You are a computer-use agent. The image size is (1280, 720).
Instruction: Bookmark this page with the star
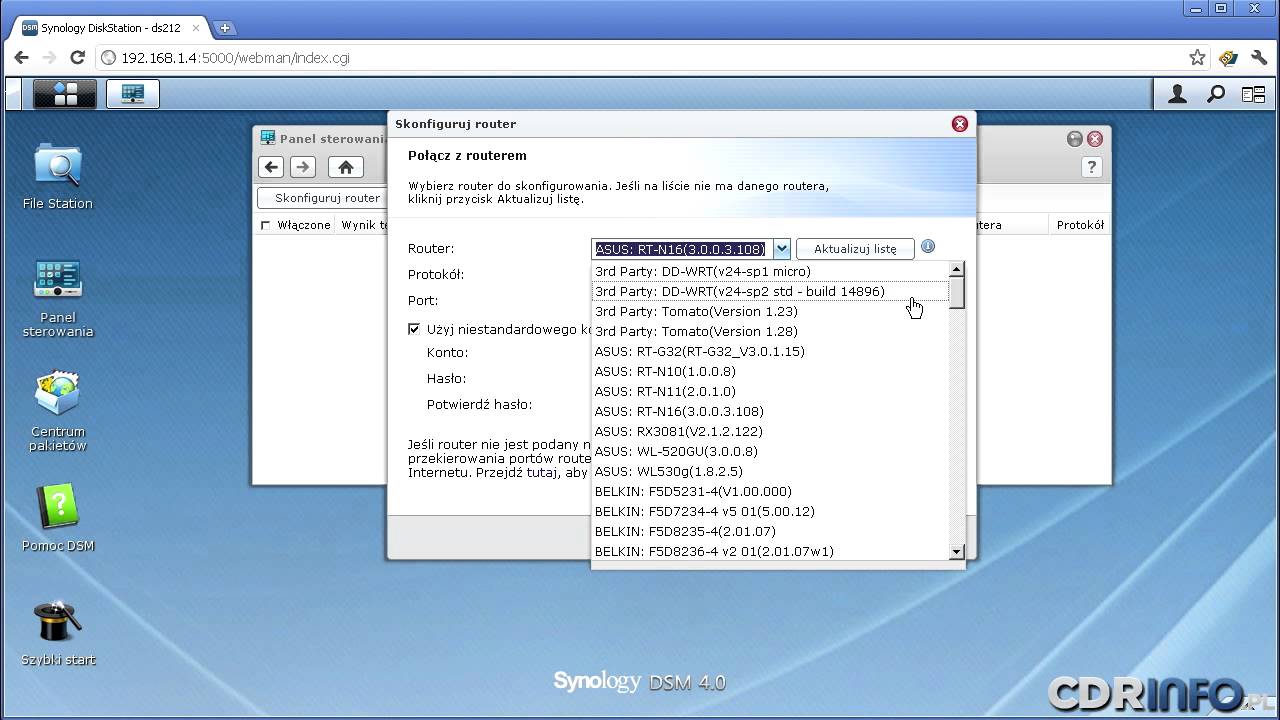click(x=1197, y=58)
